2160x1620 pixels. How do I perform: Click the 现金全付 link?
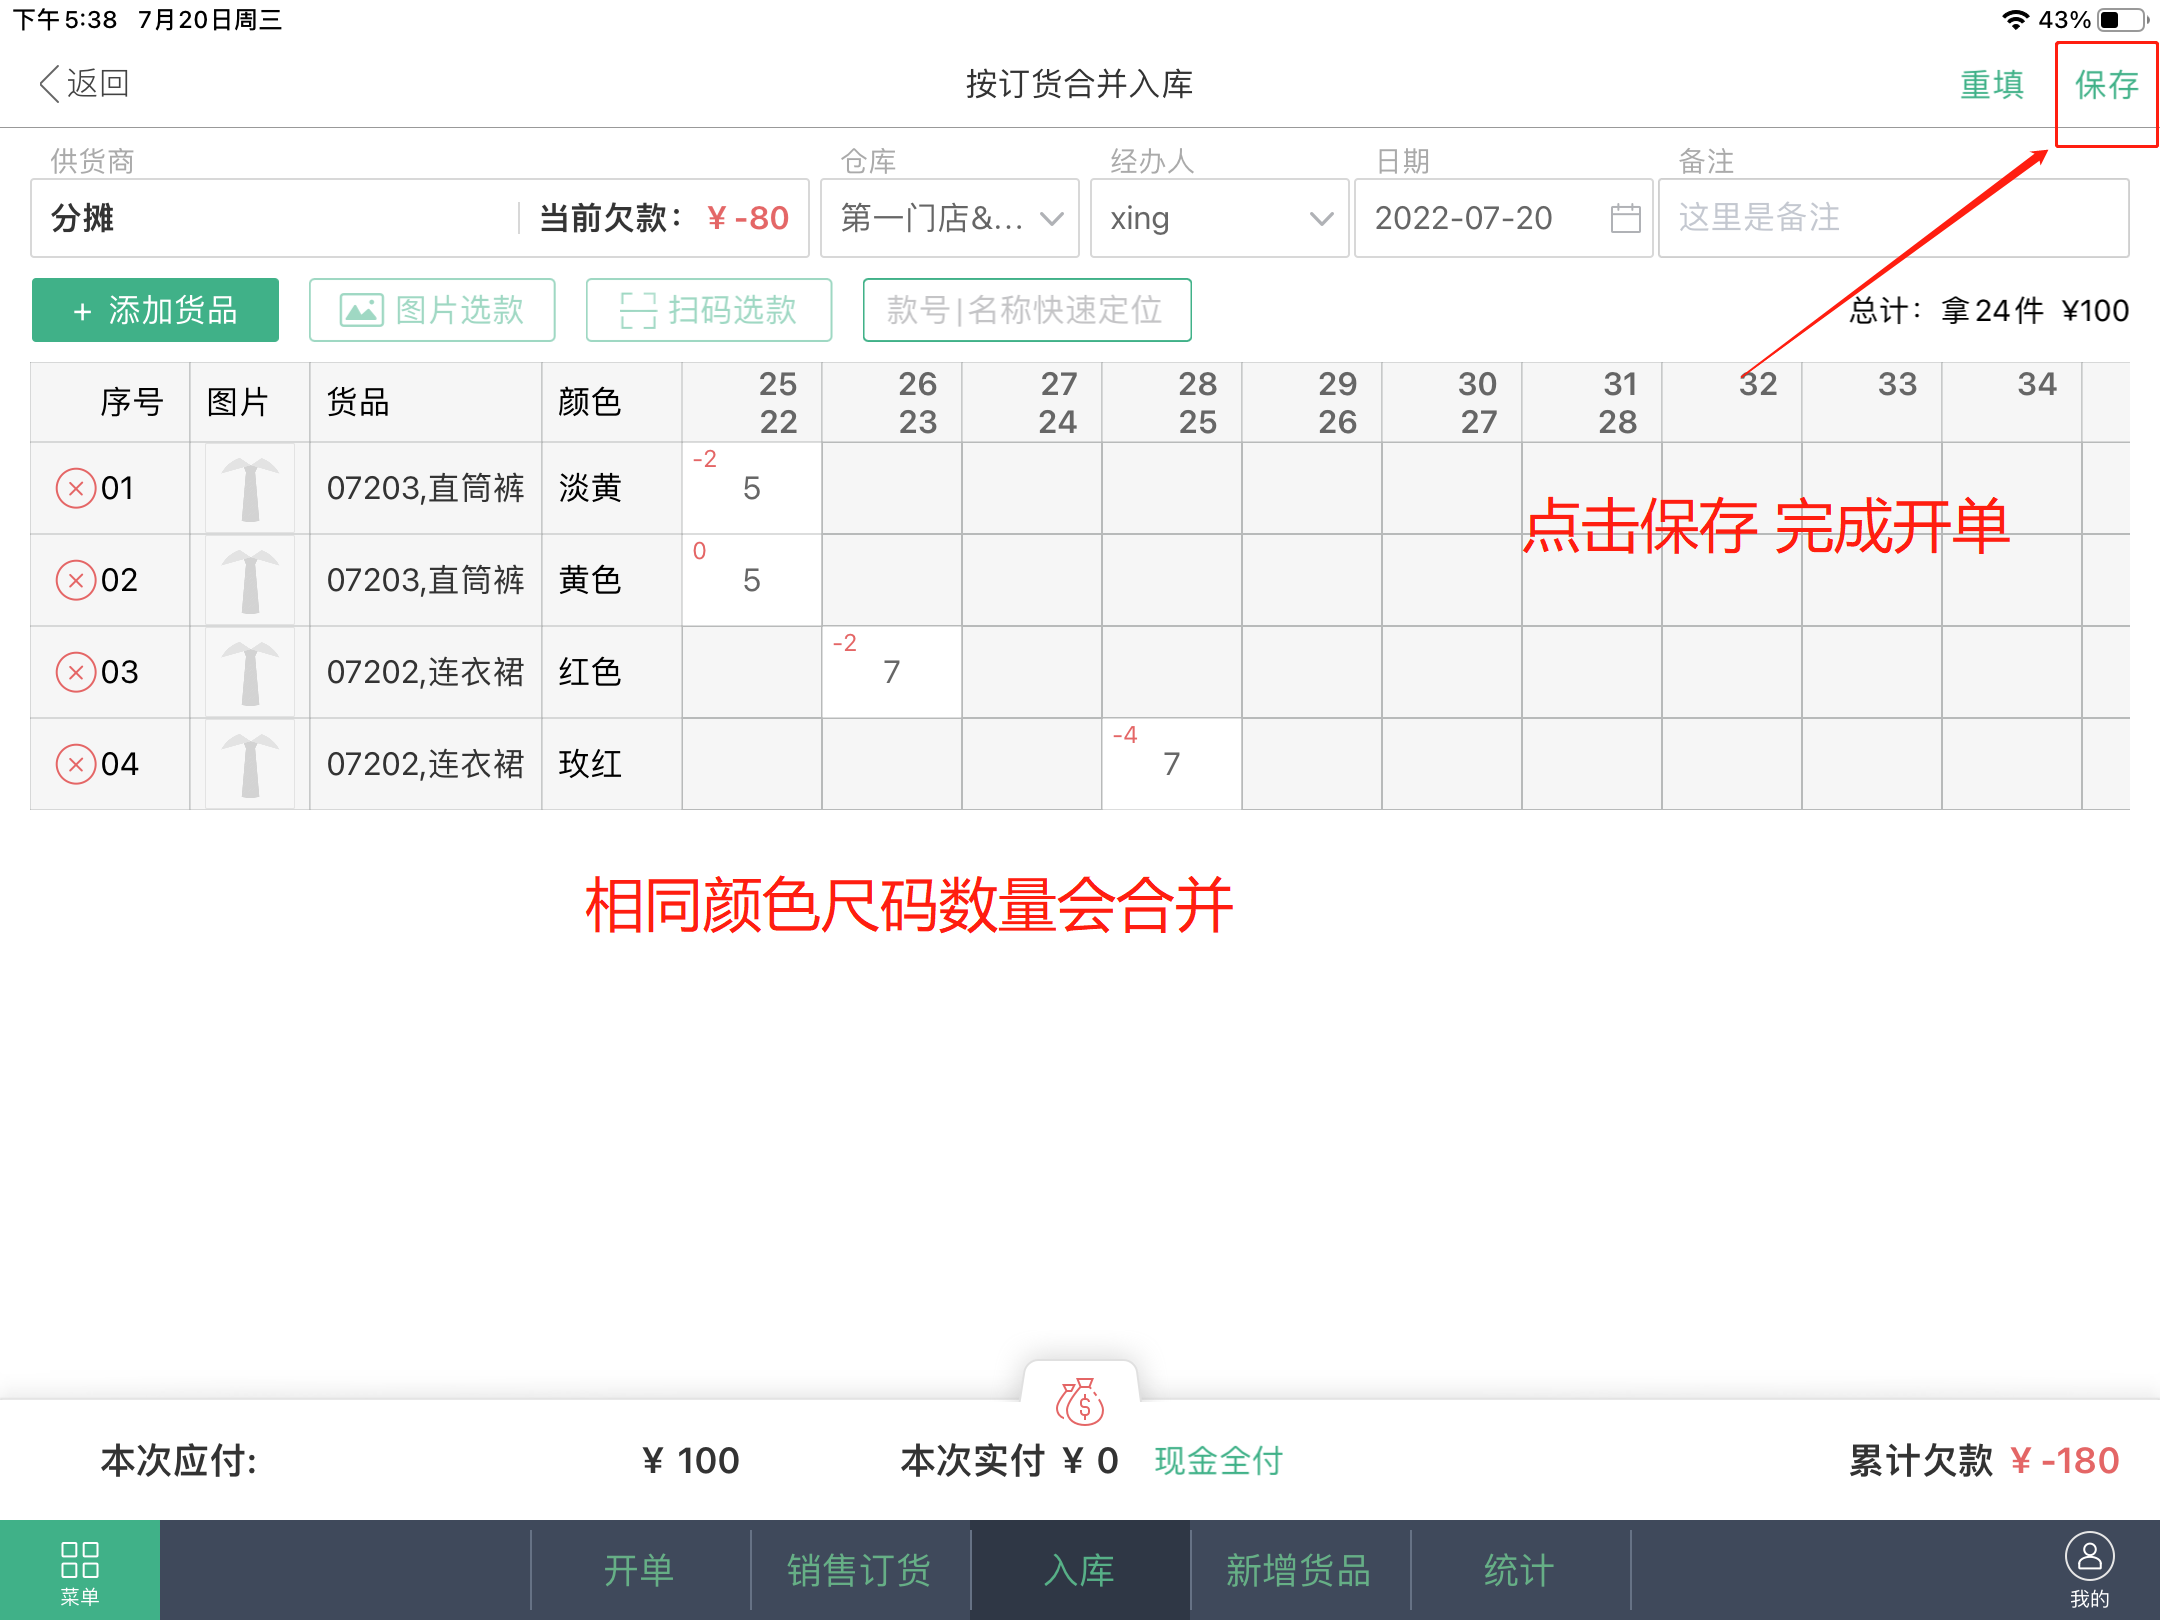coord(1219,1461)
